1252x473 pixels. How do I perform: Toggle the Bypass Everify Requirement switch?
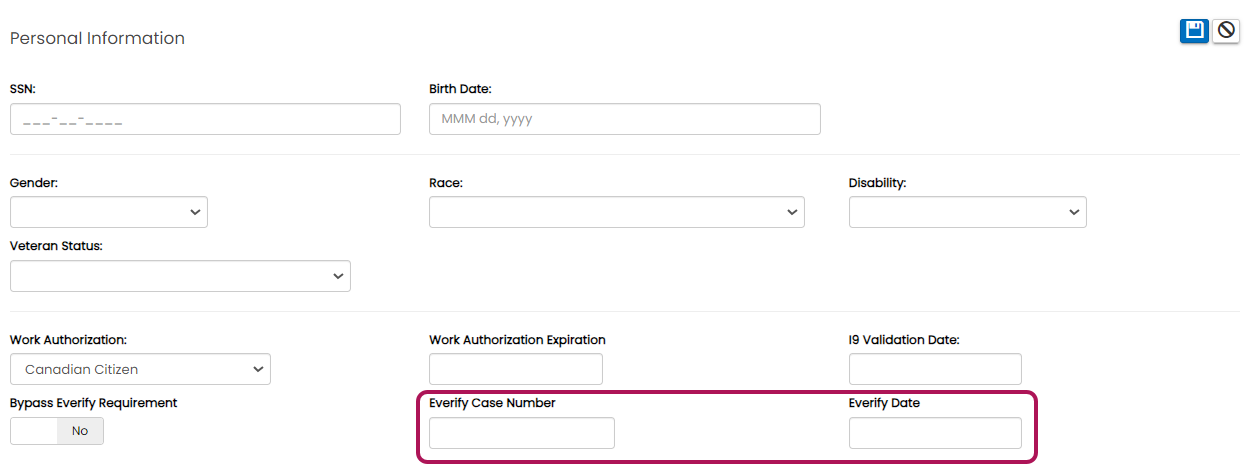coord(57,431)
